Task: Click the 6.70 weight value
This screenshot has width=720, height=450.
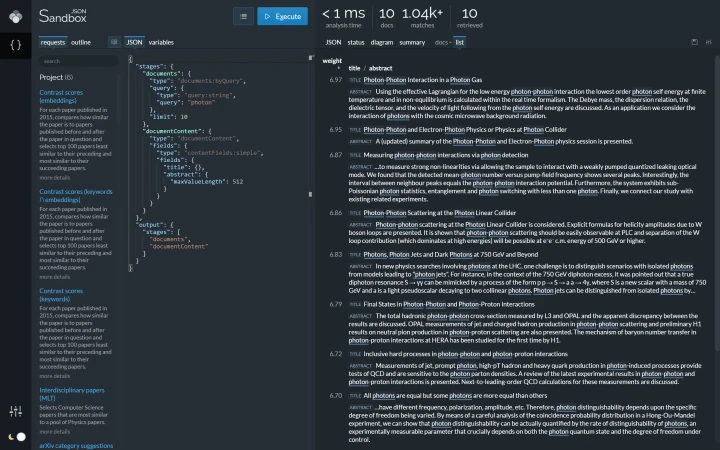Action: (x=336, y=396)
